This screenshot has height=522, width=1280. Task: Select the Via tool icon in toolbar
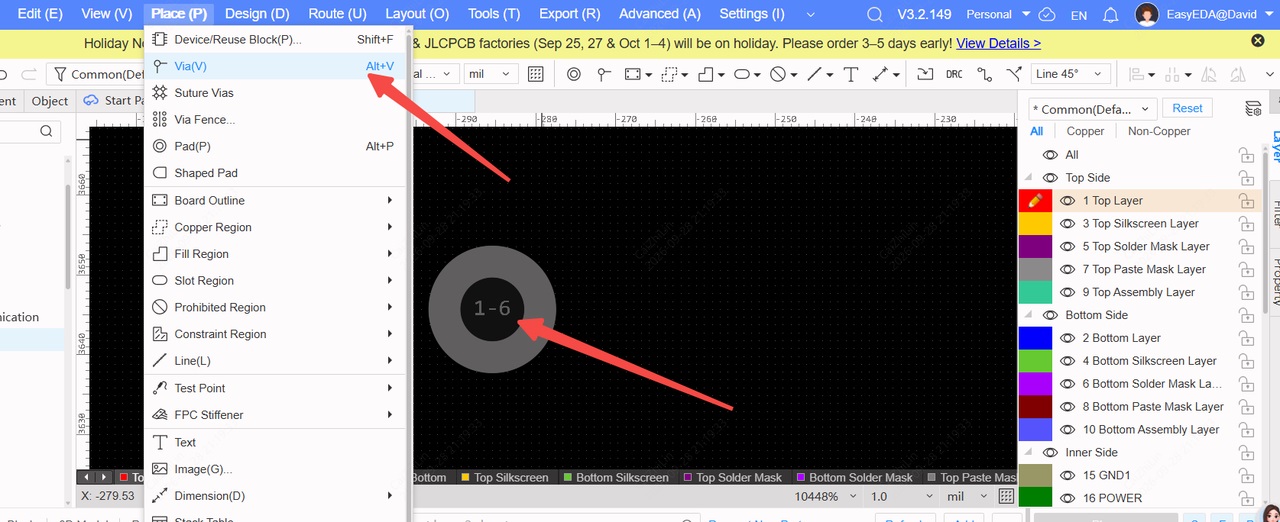click(603, 74)
